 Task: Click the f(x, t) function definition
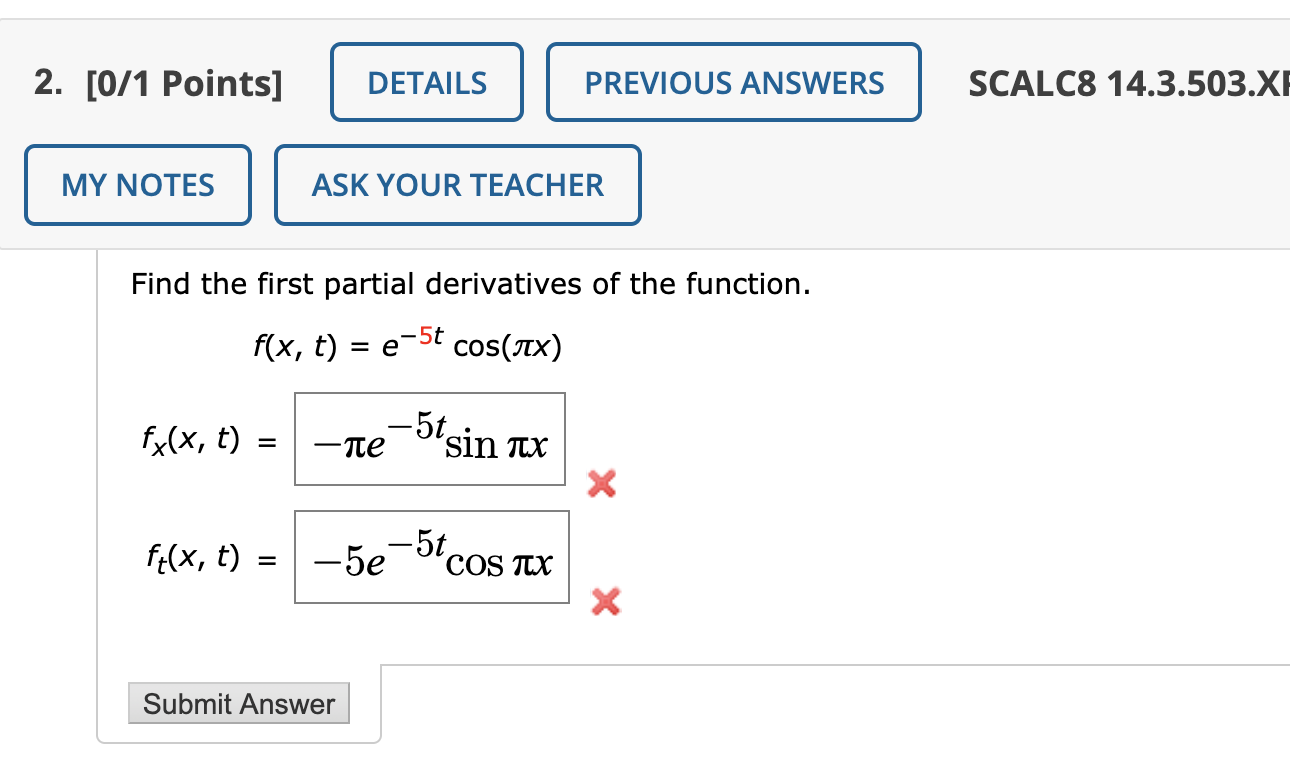407,345
